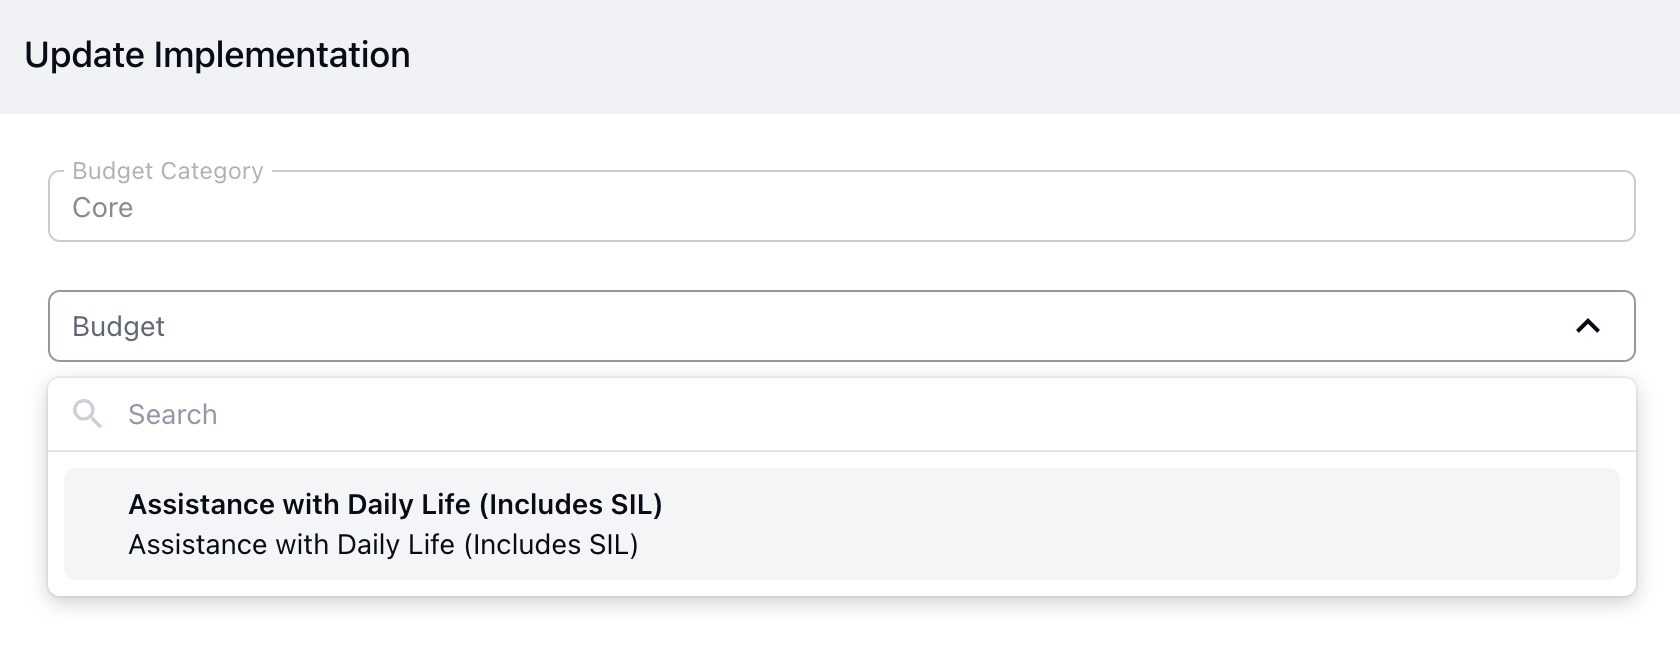
Task: Click the left padding of the highlighted option
Action: coord(96,524)
